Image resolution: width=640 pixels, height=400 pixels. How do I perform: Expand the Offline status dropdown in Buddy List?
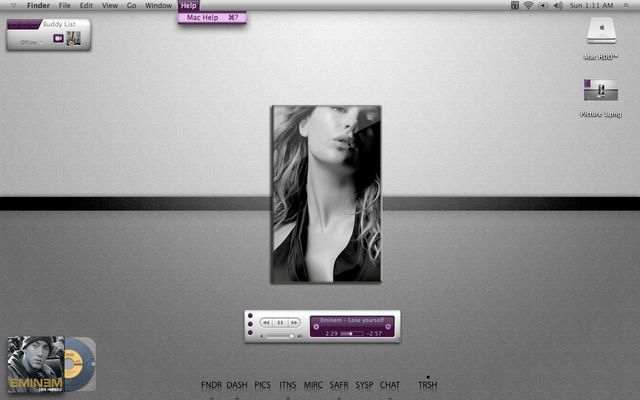point(31,42)
